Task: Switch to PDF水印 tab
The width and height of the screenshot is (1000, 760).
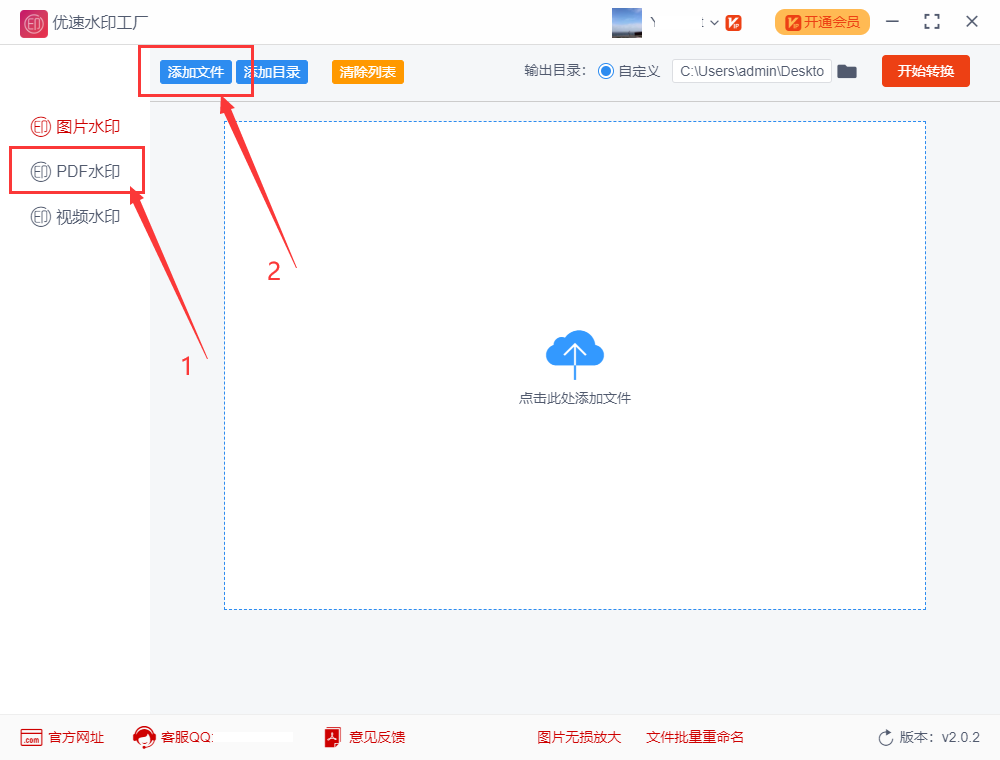Action: [75, 171]
